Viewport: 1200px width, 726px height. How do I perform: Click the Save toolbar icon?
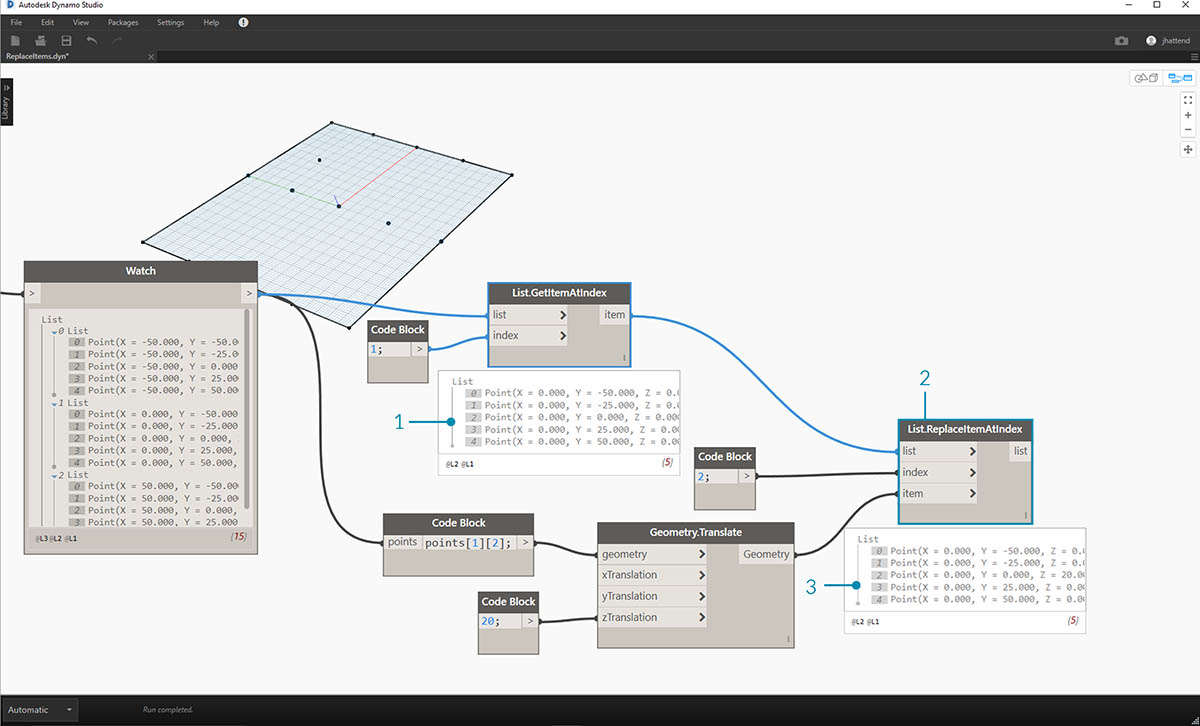coord(66,40)
